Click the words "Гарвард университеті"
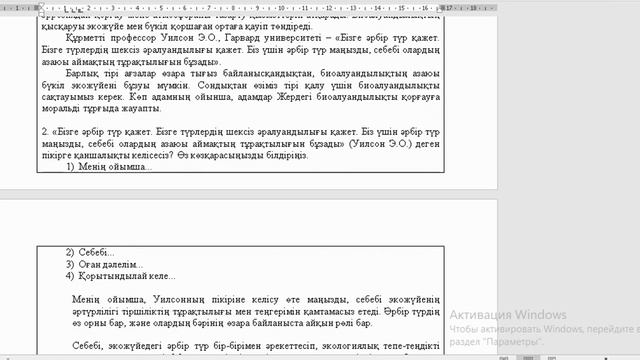Viewport: 640px width, 360px height. pos(273,38)
